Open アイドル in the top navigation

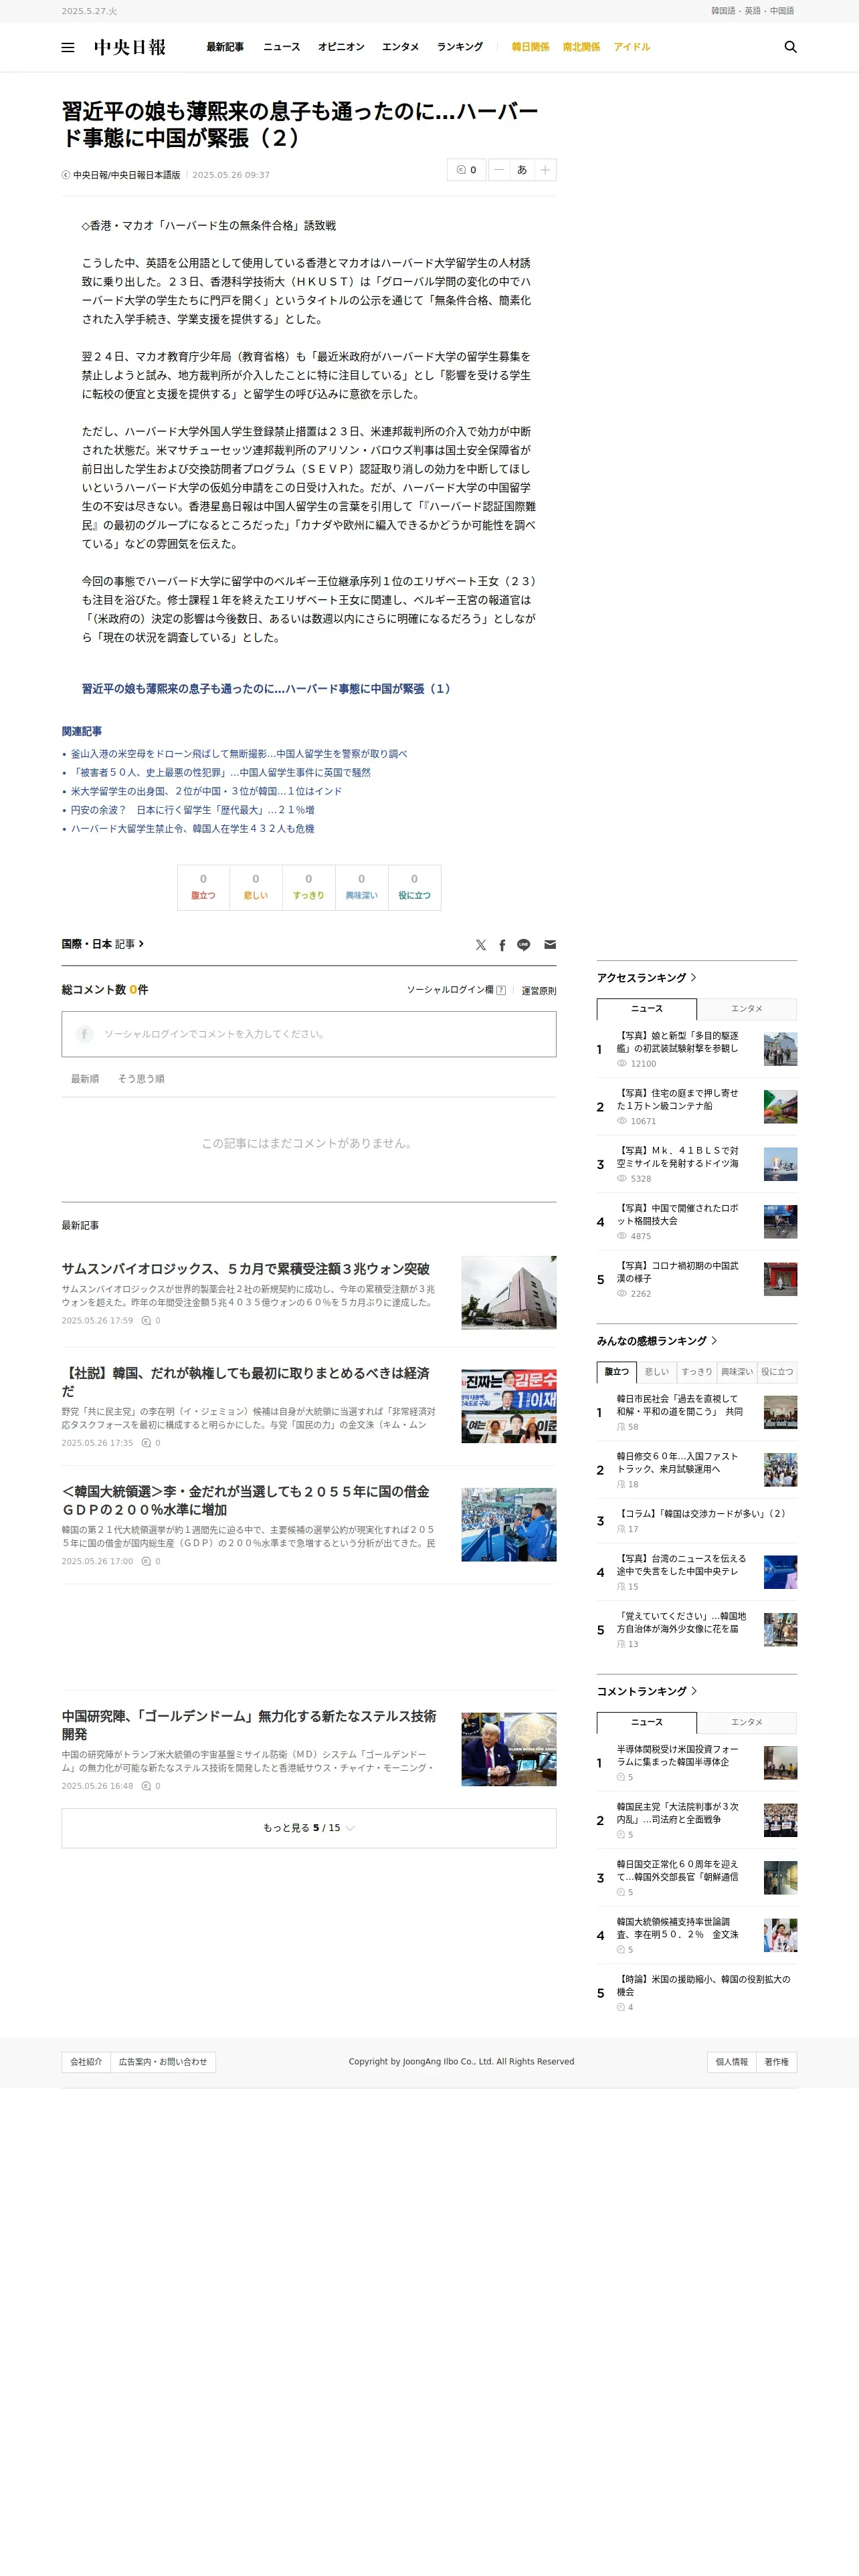pyautogui.click(x=632, y=47)
